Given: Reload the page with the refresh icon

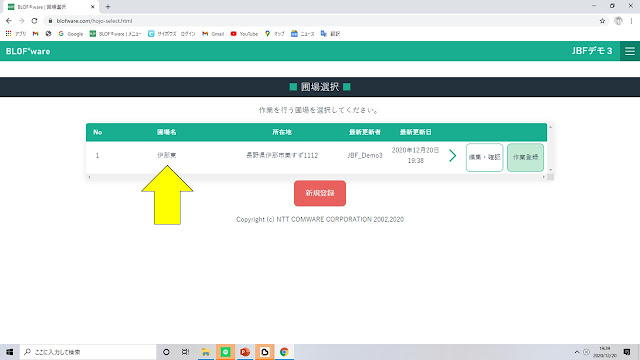Looking at the screenshot, I should (34, 21).
